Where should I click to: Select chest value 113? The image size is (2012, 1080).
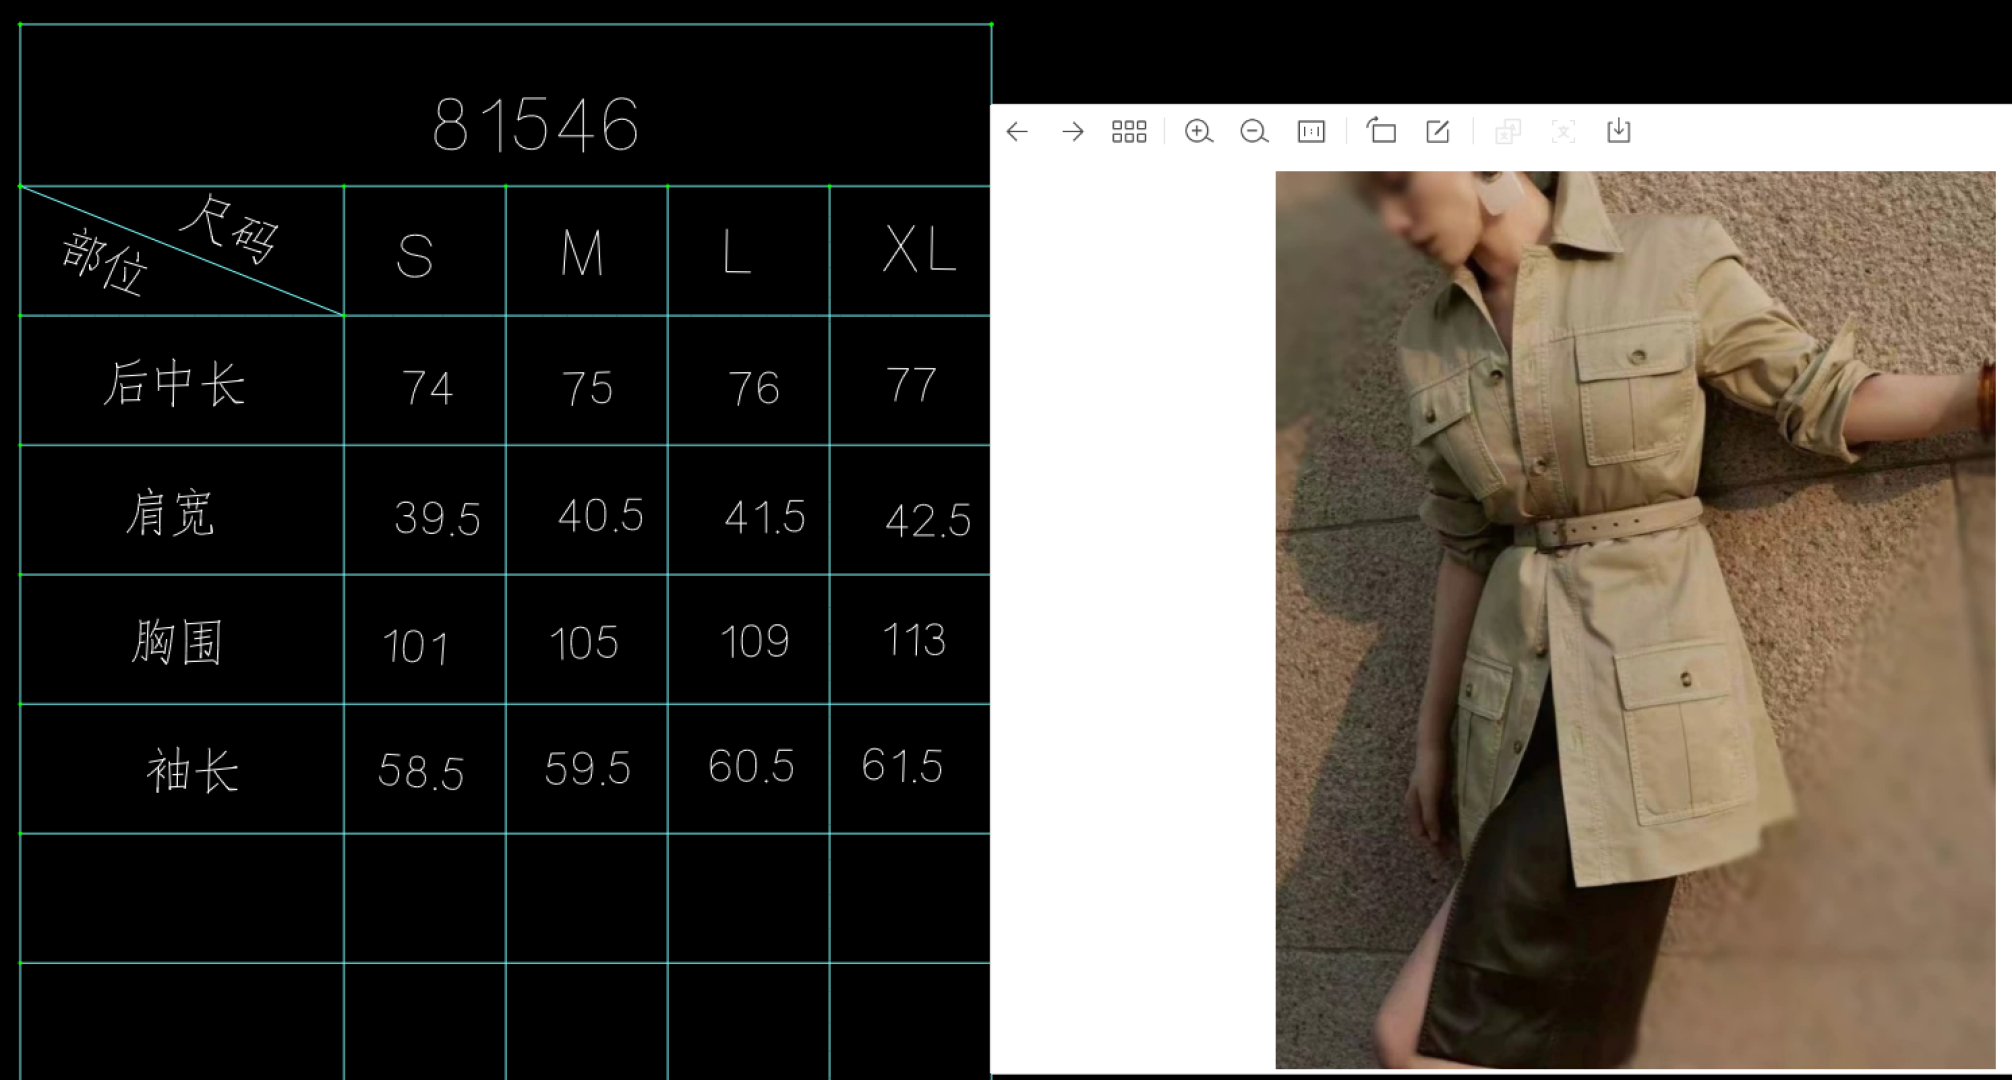pyautogui.click(x=914, y=640)
